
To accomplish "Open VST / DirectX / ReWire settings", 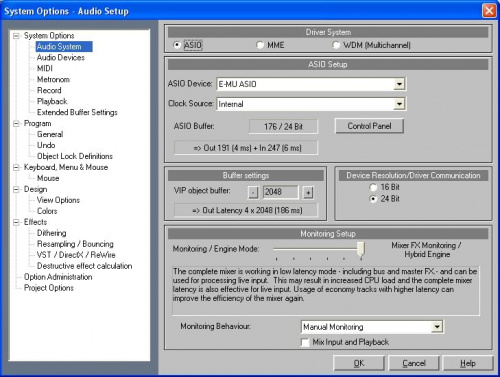I will click(76, 255).
